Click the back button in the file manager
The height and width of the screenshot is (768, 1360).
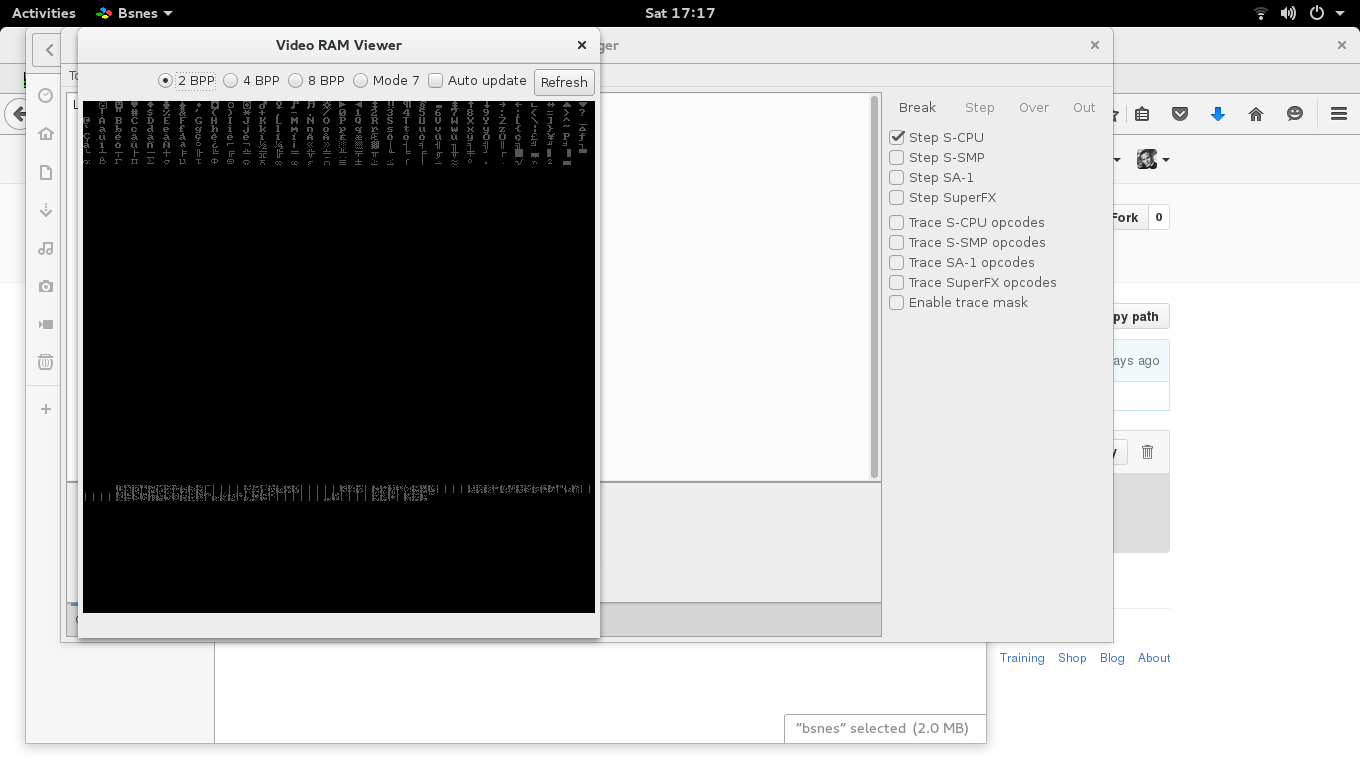click(x=48, y=49)
